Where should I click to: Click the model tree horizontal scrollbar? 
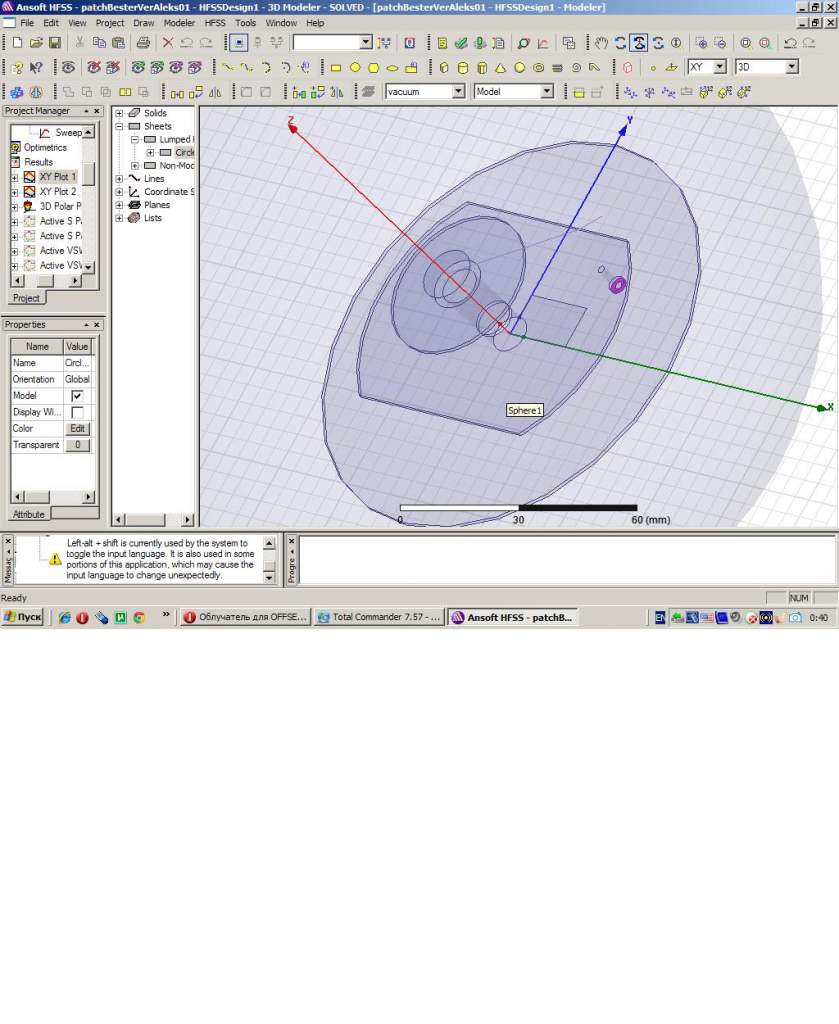[x=153, y=520]
